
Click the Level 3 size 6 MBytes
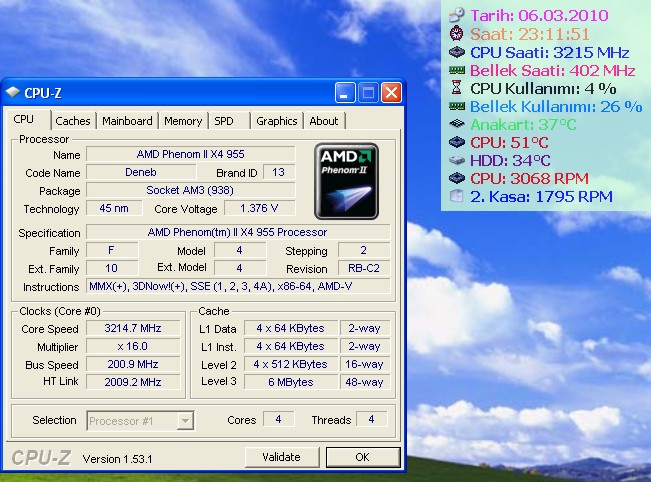point(291,382)
